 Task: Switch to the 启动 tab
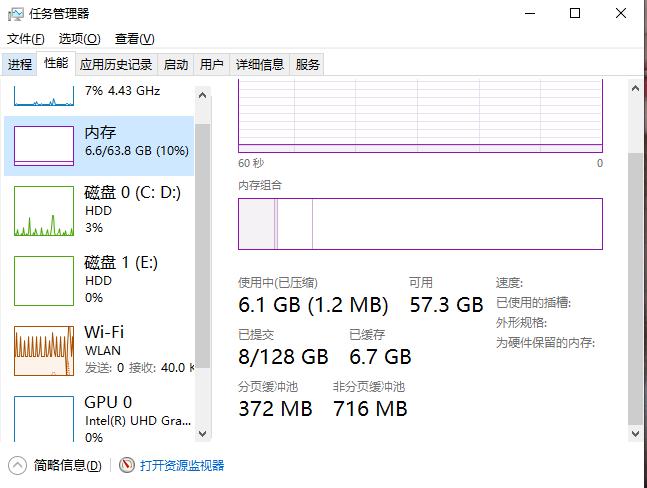coord(176,65)
